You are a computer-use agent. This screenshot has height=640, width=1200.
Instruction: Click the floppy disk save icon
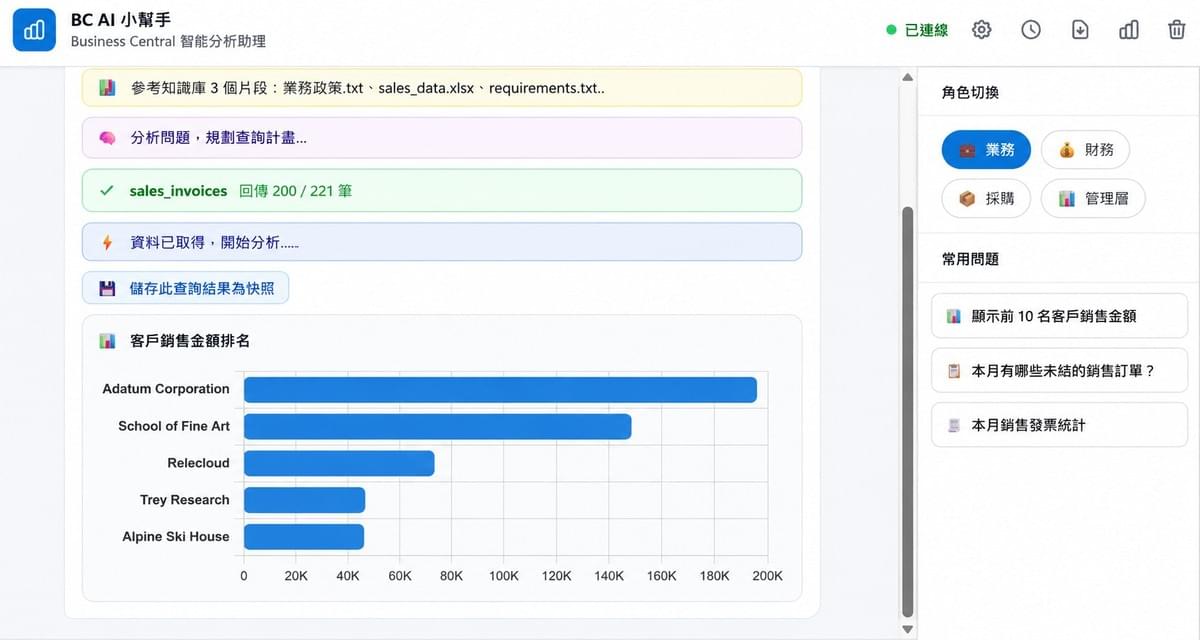[107, 289]
